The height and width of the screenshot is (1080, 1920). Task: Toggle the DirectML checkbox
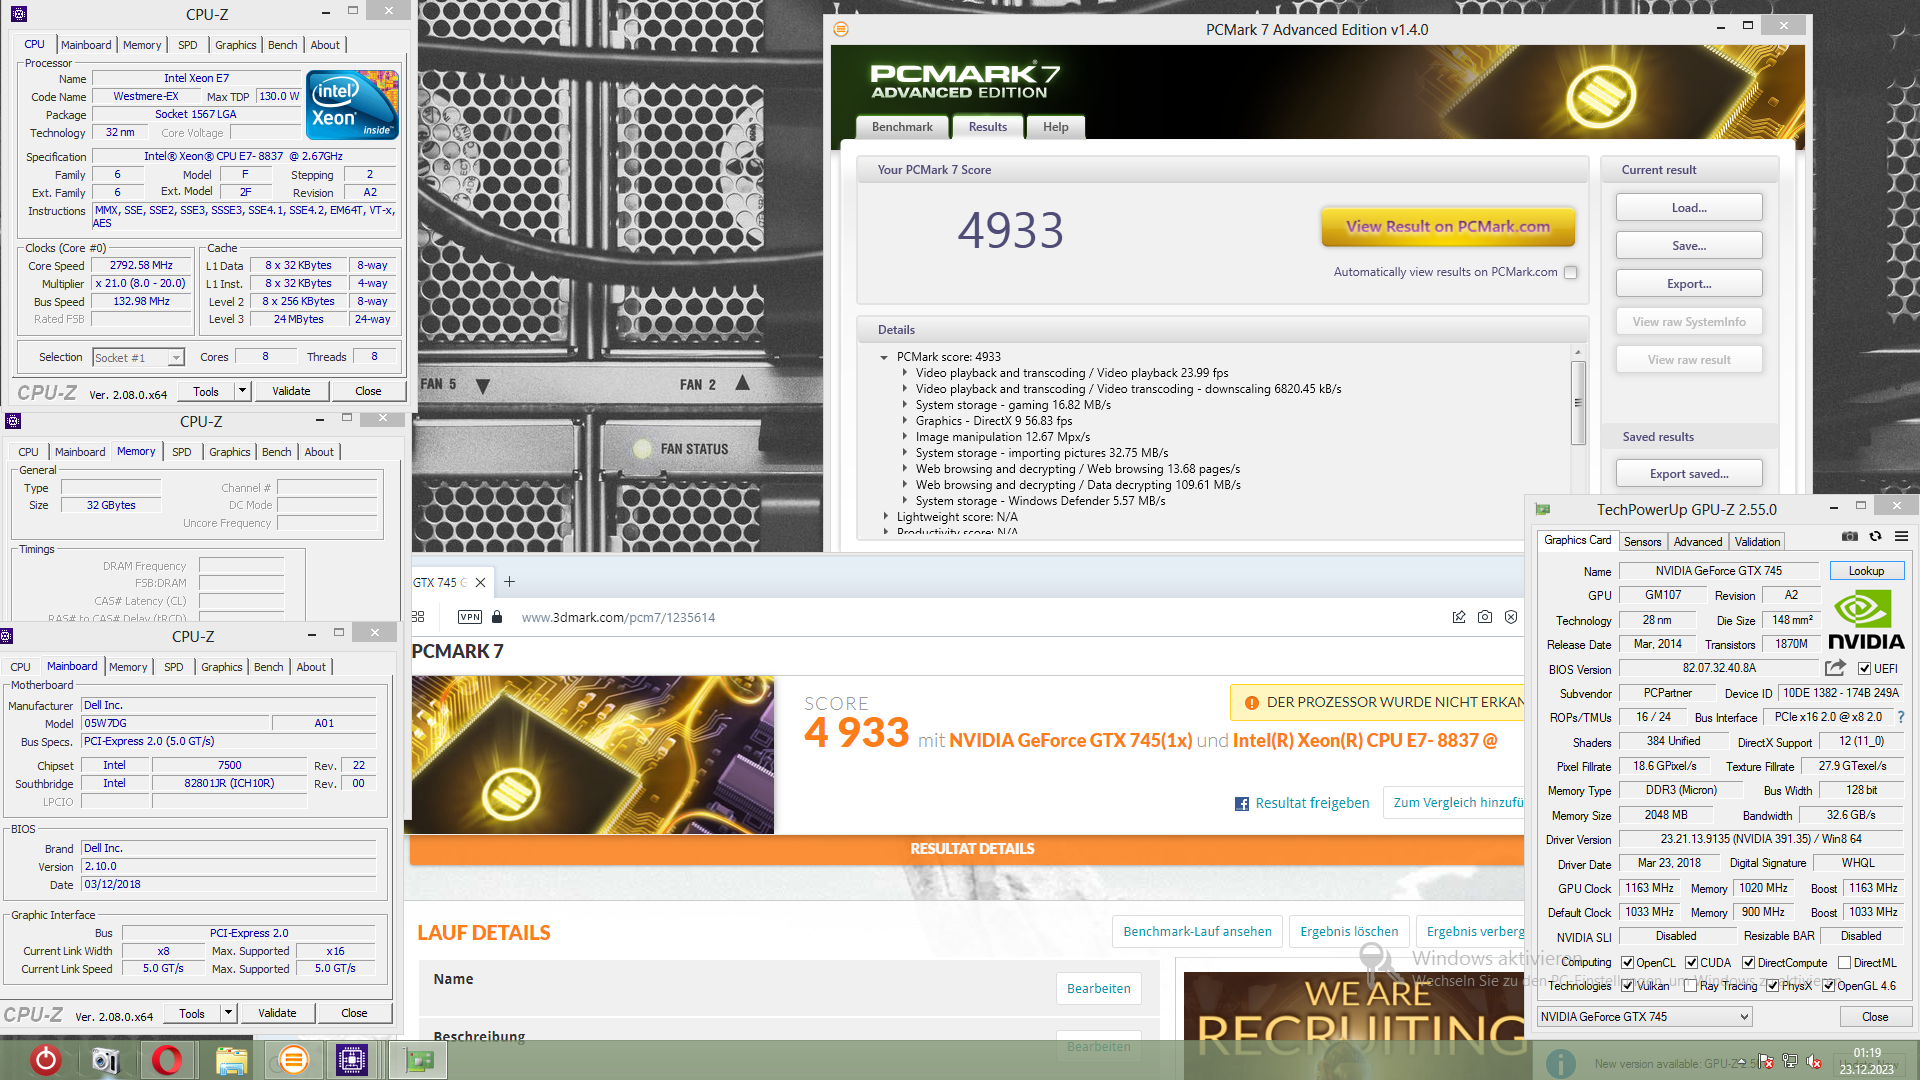1845,963
